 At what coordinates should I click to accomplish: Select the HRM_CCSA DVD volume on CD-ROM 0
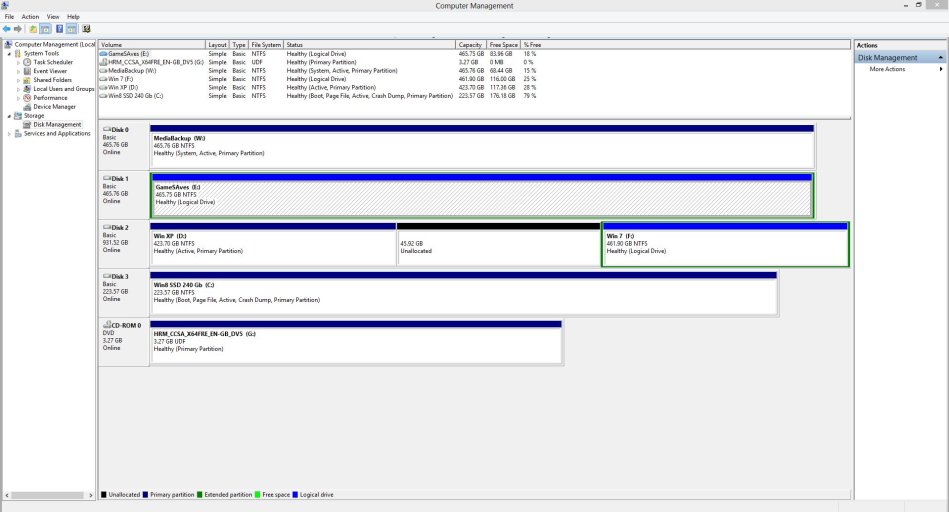(x=356, y=343)
